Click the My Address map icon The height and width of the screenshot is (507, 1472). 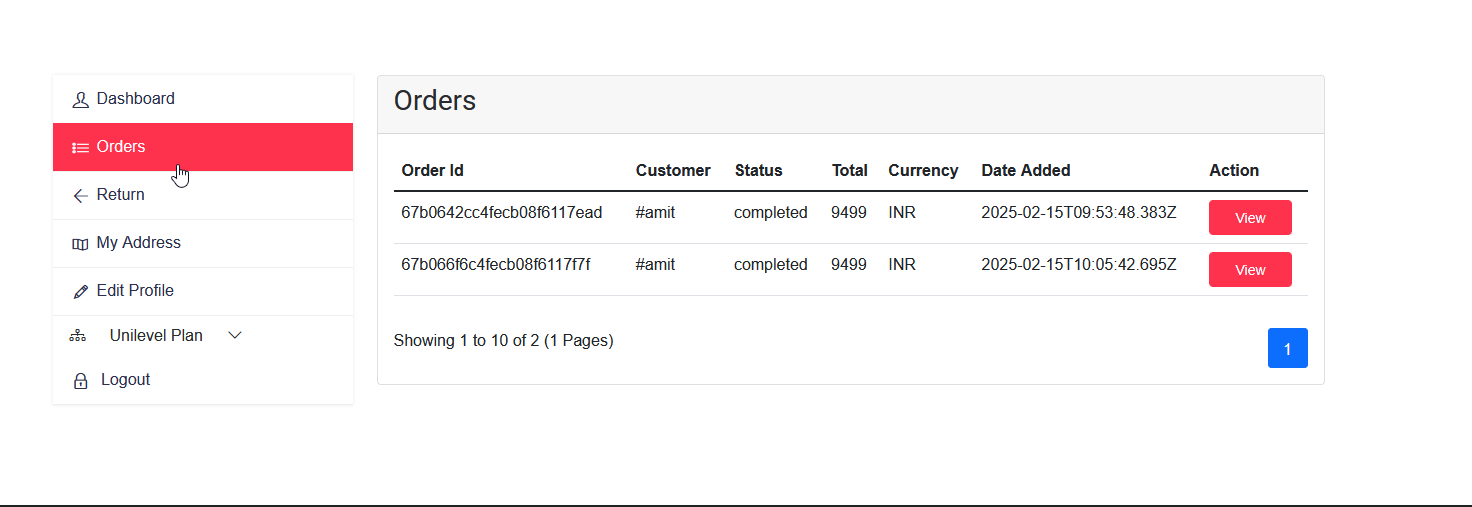pyautogui.click(x=81, y=244)
